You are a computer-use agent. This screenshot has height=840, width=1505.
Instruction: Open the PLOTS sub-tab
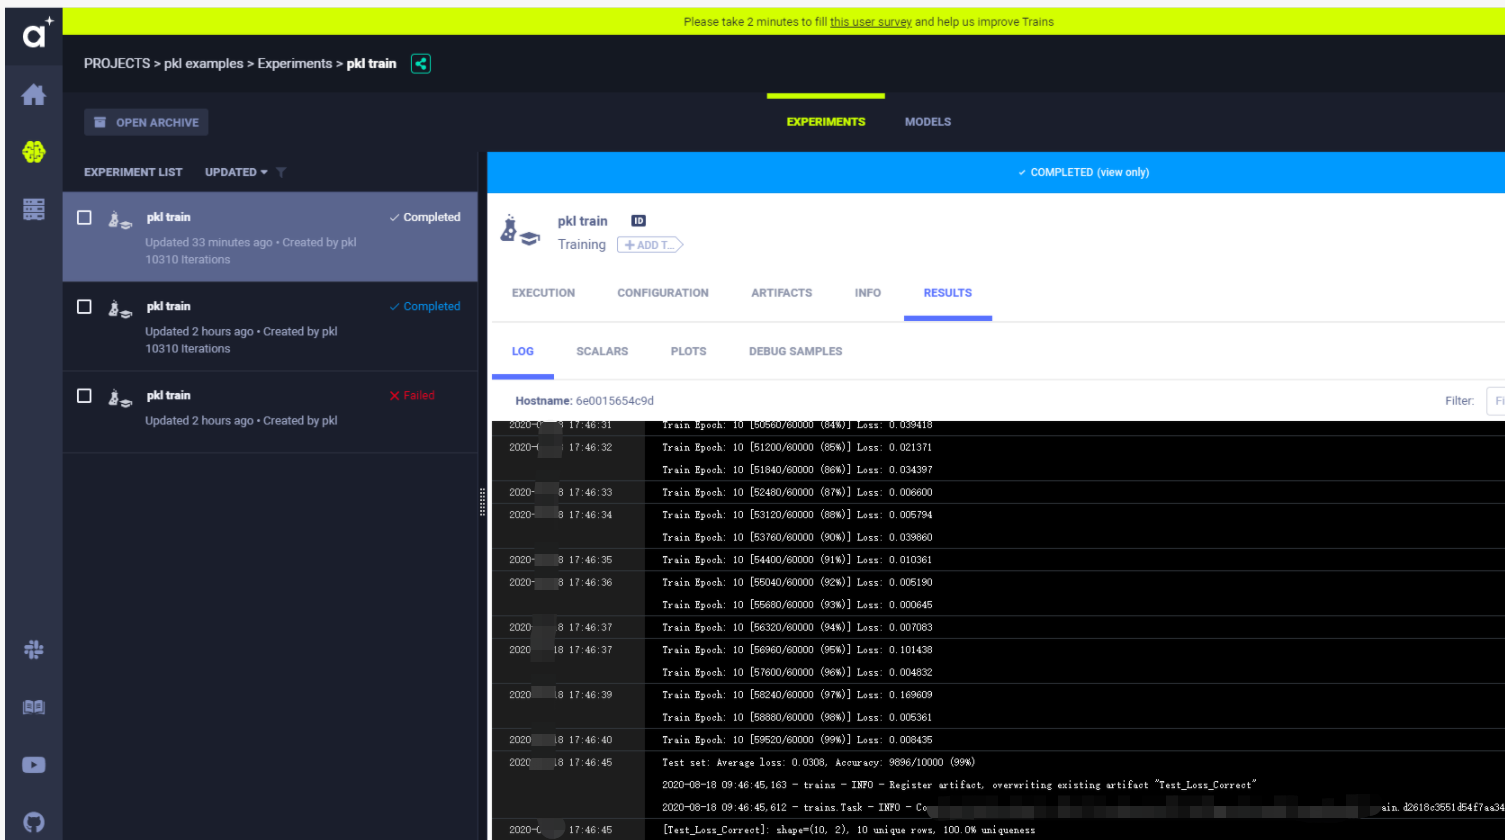689,351
